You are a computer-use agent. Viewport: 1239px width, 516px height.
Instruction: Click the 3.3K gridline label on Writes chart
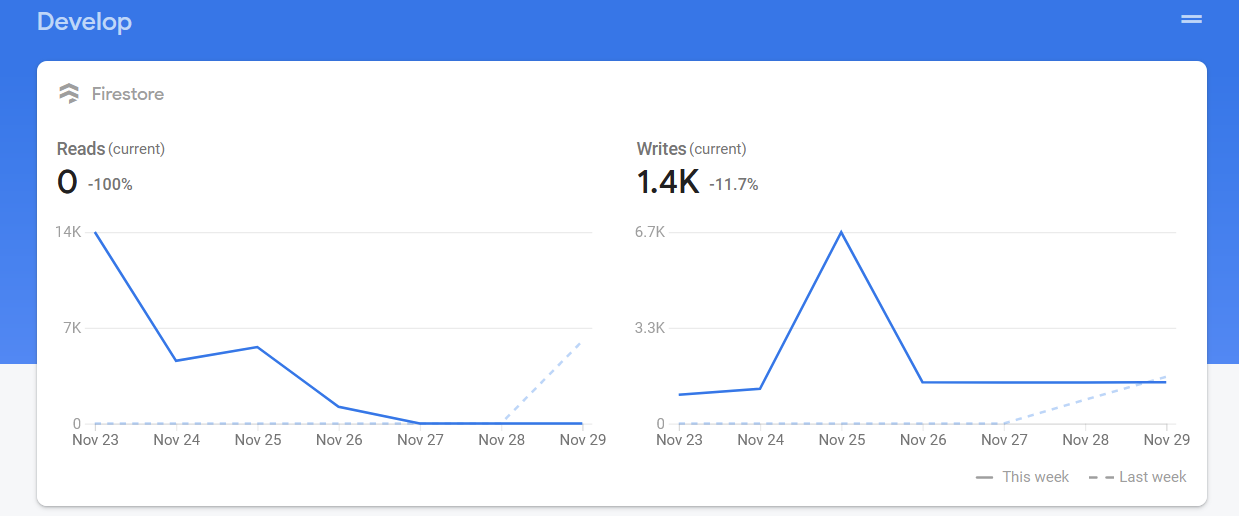pyautogui.click(x=650, y=328)
